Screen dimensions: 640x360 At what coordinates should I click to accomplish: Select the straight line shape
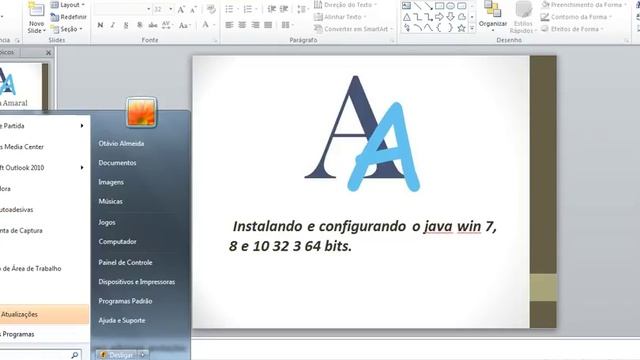point(418,6)
